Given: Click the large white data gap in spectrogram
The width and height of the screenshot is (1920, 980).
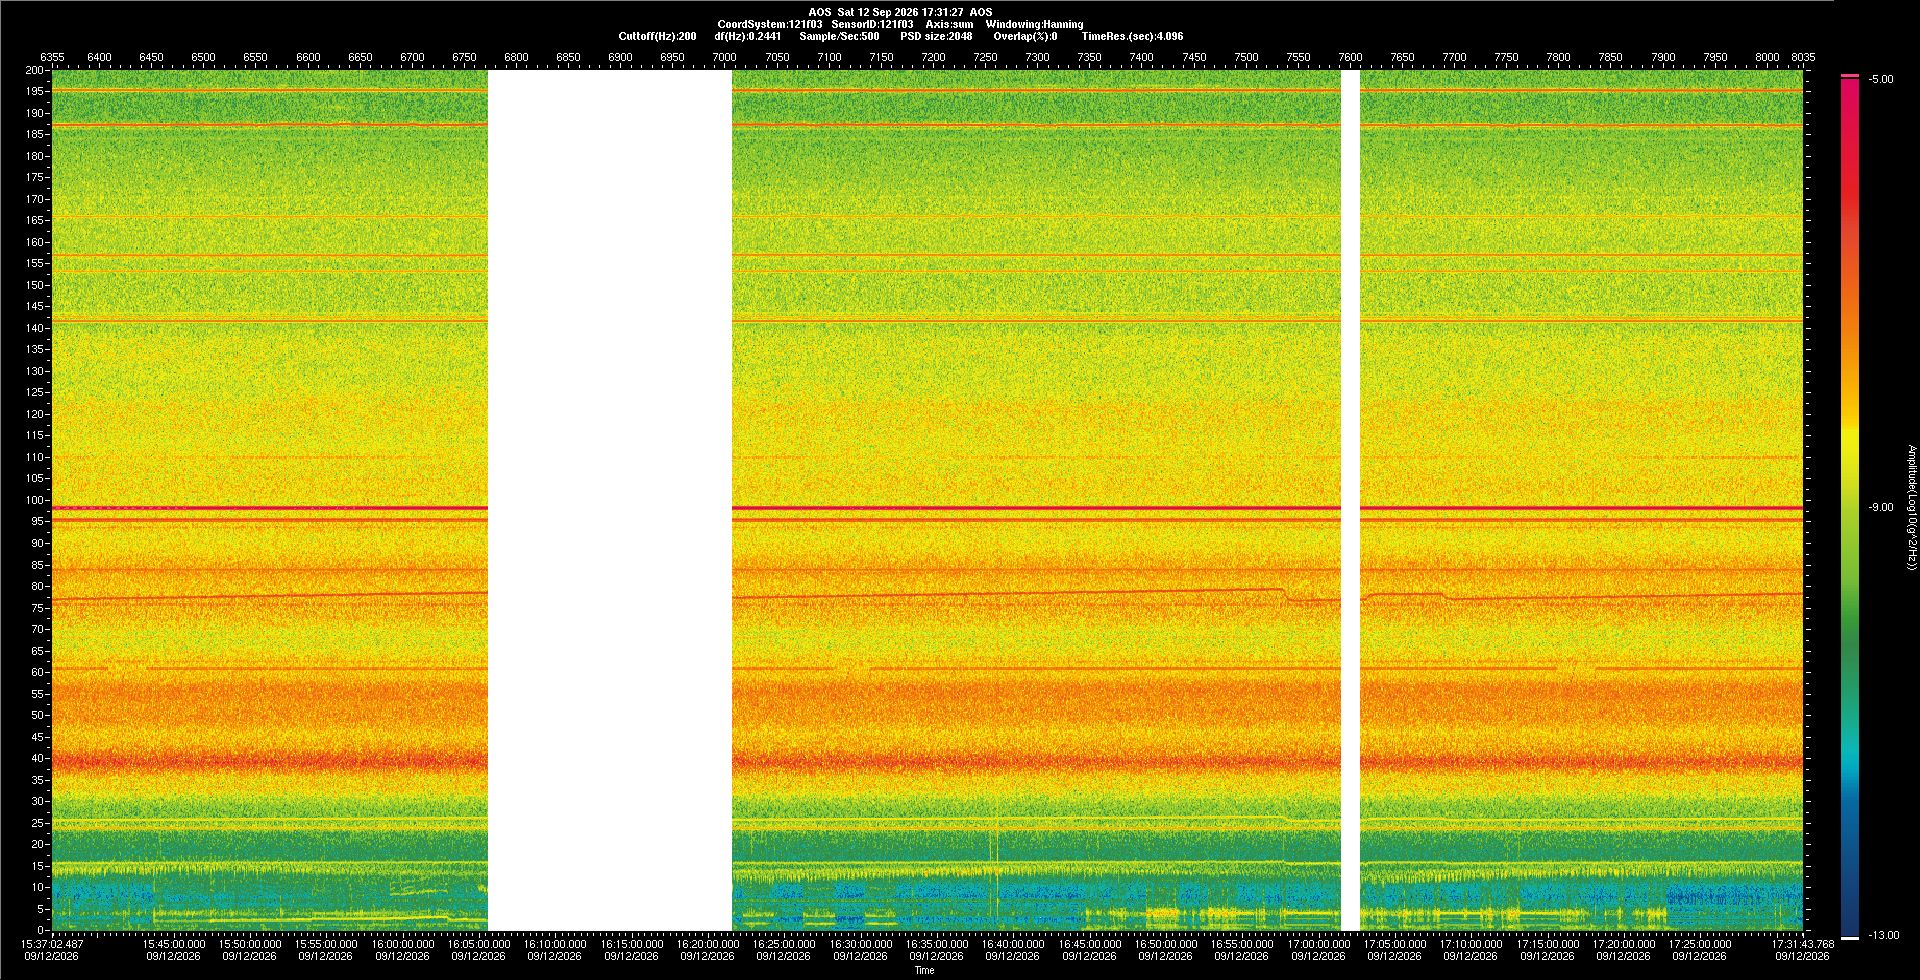Looking at the screenshot, I should pos(610,500).
